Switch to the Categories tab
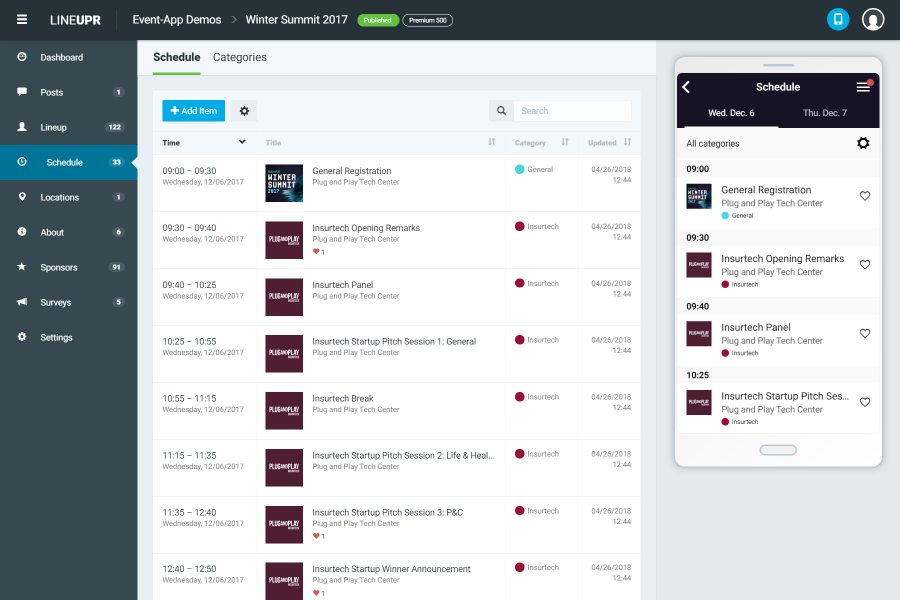Screen dimensions: 900x600 [240, 58]
